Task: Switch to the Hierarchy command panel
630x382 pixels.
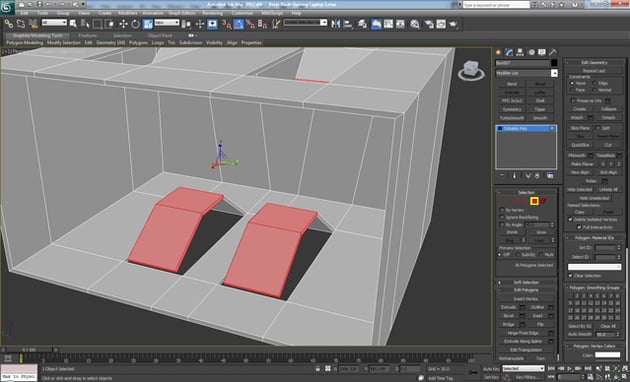Action: coord(520,52)
